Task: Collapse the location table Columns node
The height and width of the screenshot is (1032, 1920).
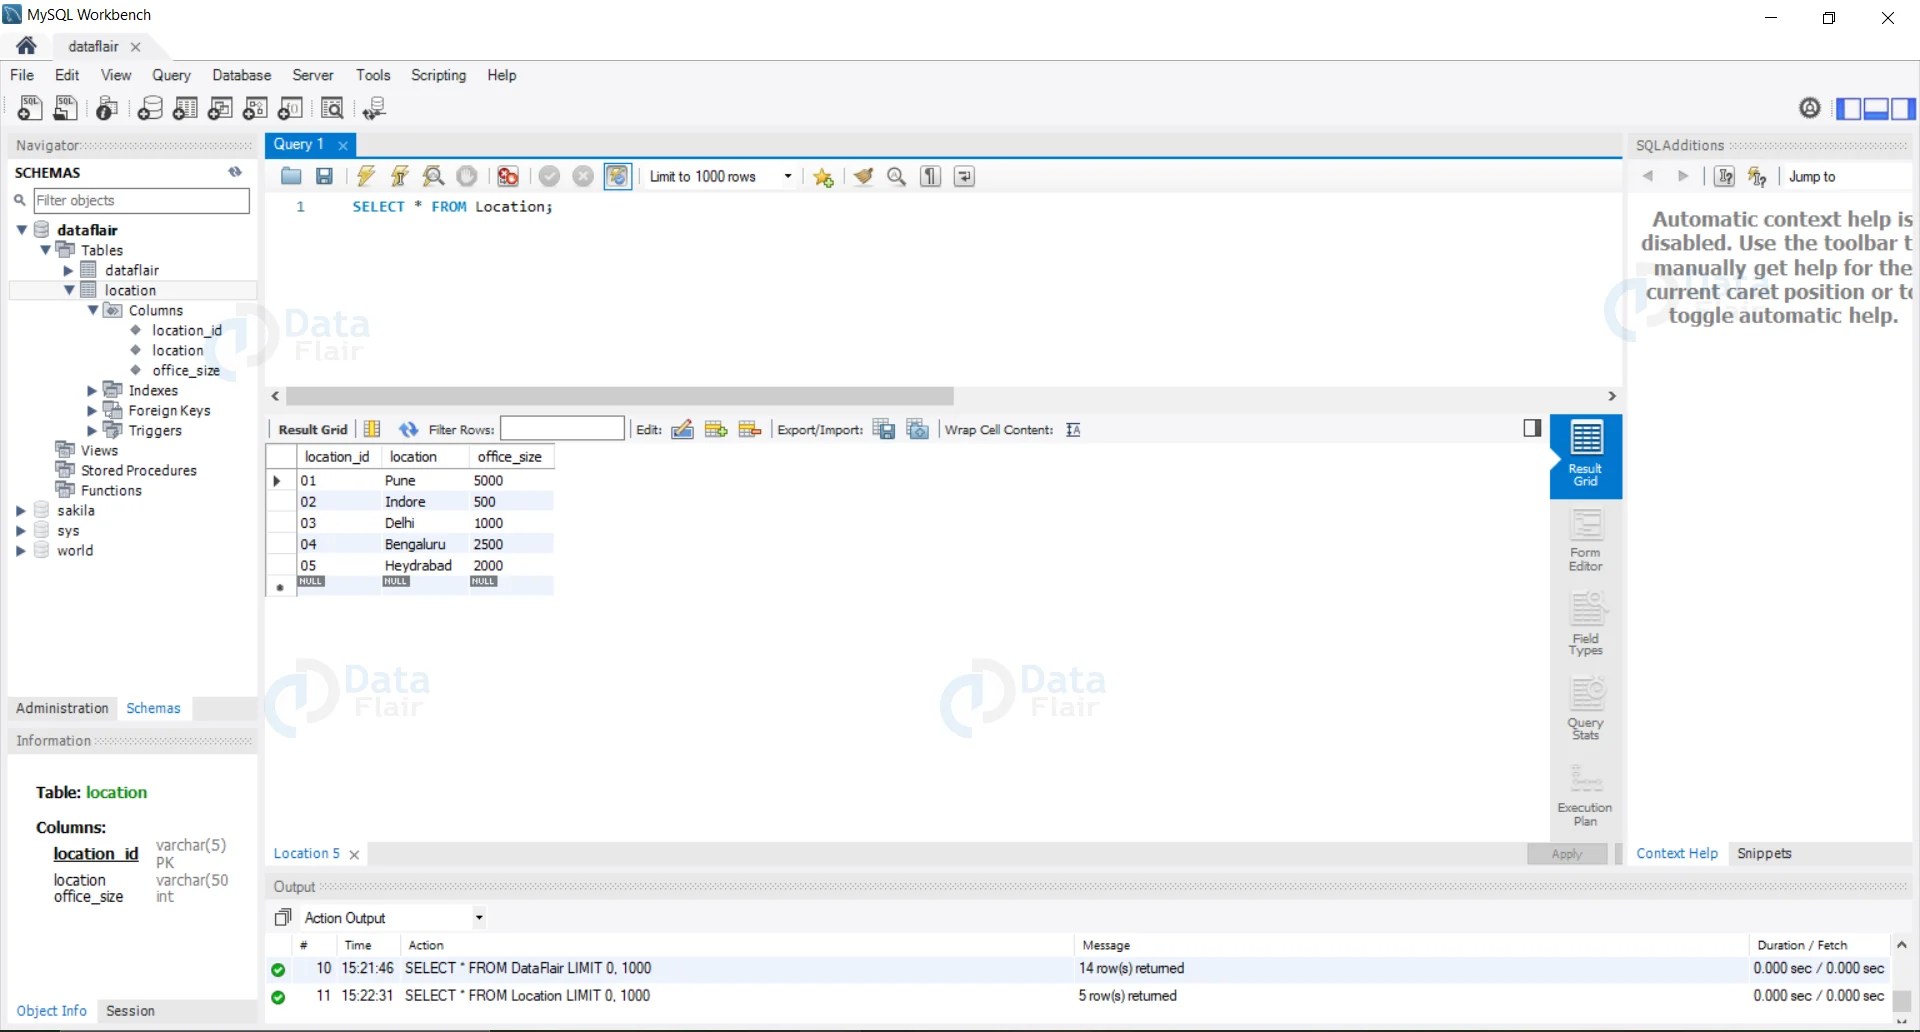Action: point(93,310)
